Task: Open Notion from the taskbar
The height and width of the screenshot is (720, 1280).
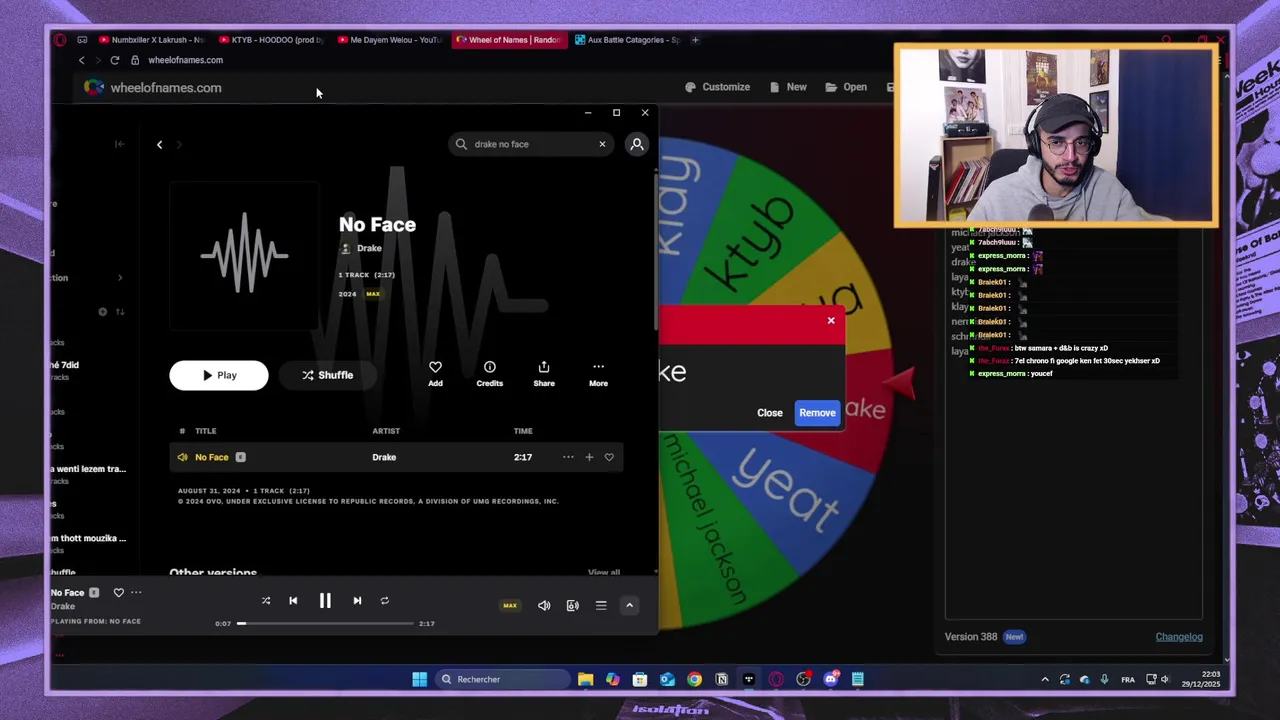Action: [x=721, y=680]
